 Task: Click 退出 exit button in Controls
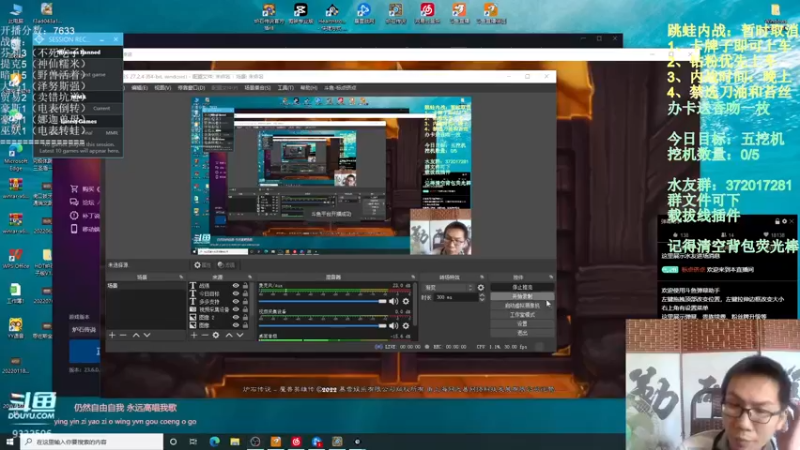522,333
